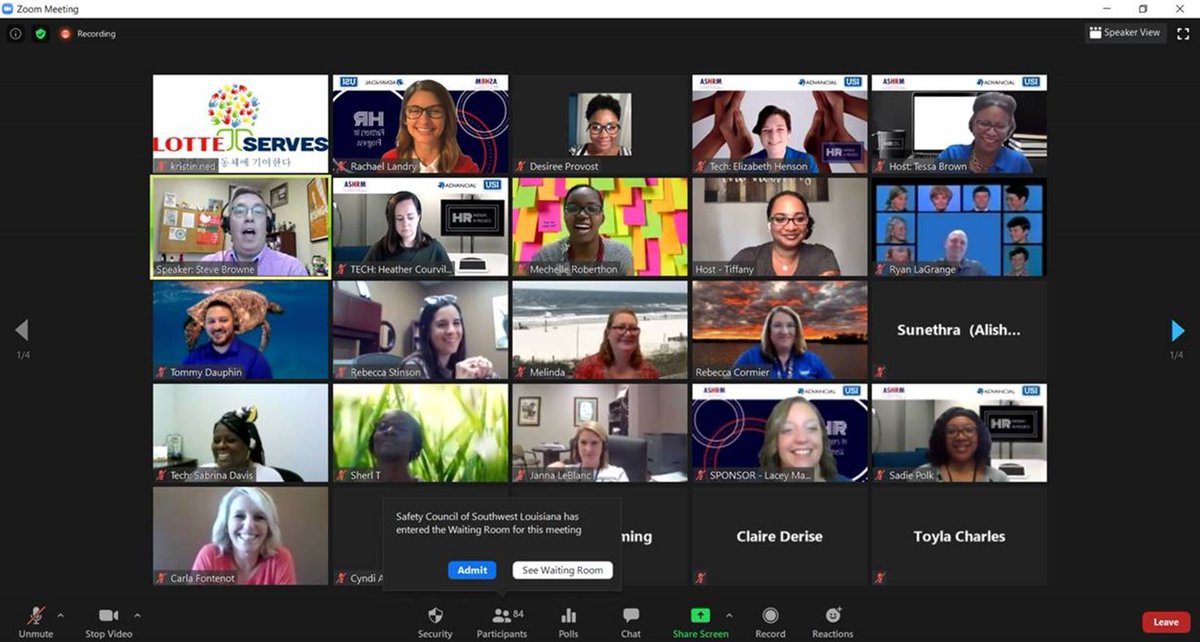The image size is (1200, 642).
Task: Go to next page of participants
Action: click(1177, 331)
